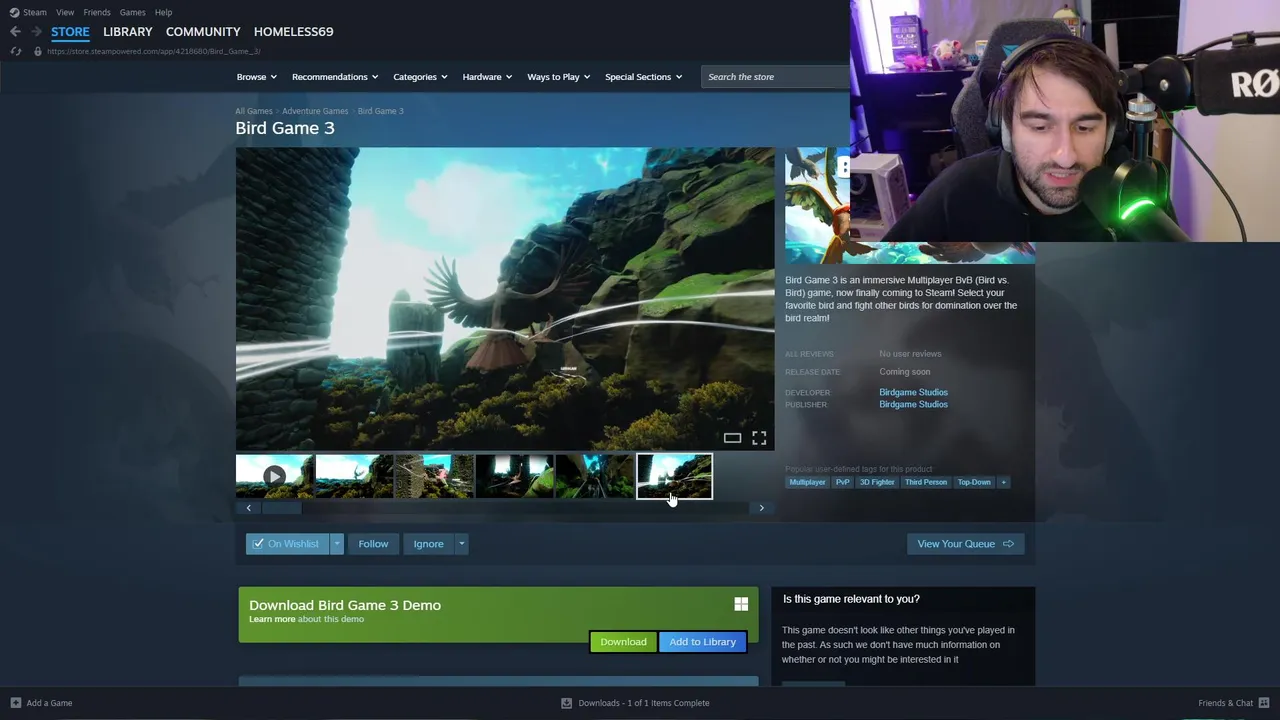
Task: Open the Bird Game 3 breadcrumb link
Action: pyautogui.click(x=381, y=111)
